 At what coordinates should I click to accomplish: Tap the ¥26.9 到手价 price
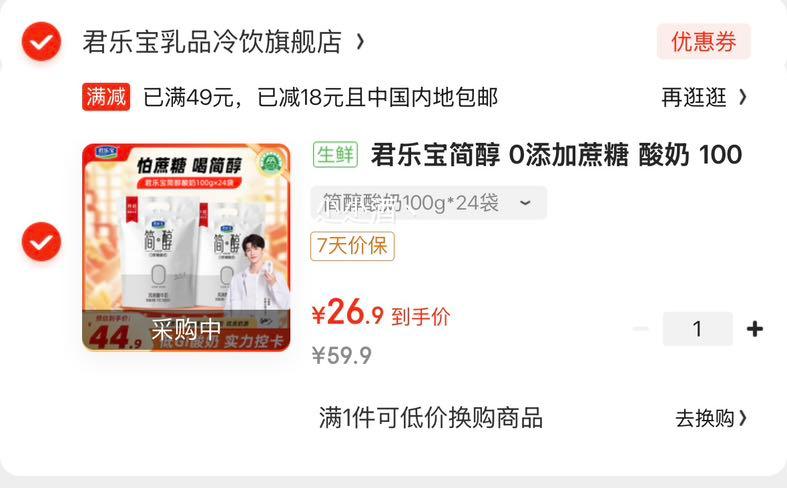point(381,313)
